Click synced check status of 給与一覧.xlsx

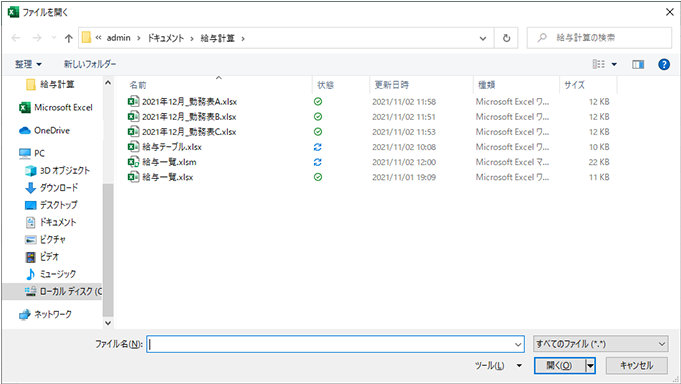318,177
